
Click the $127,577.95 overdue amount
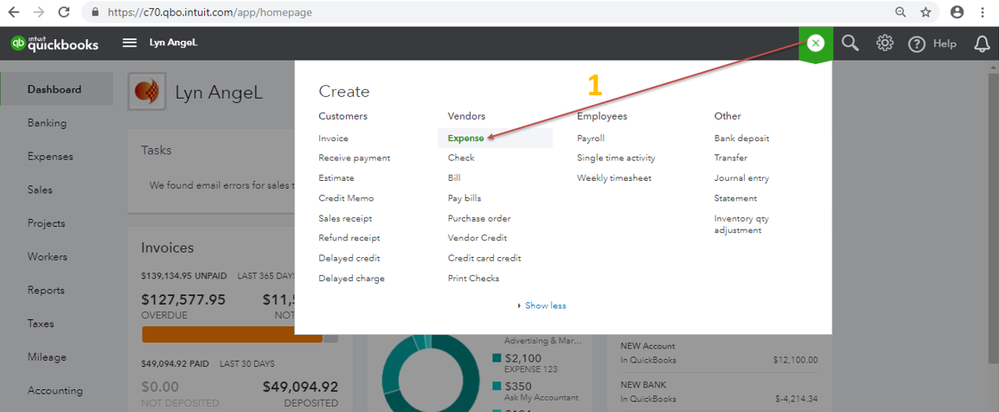click(183, 299)
